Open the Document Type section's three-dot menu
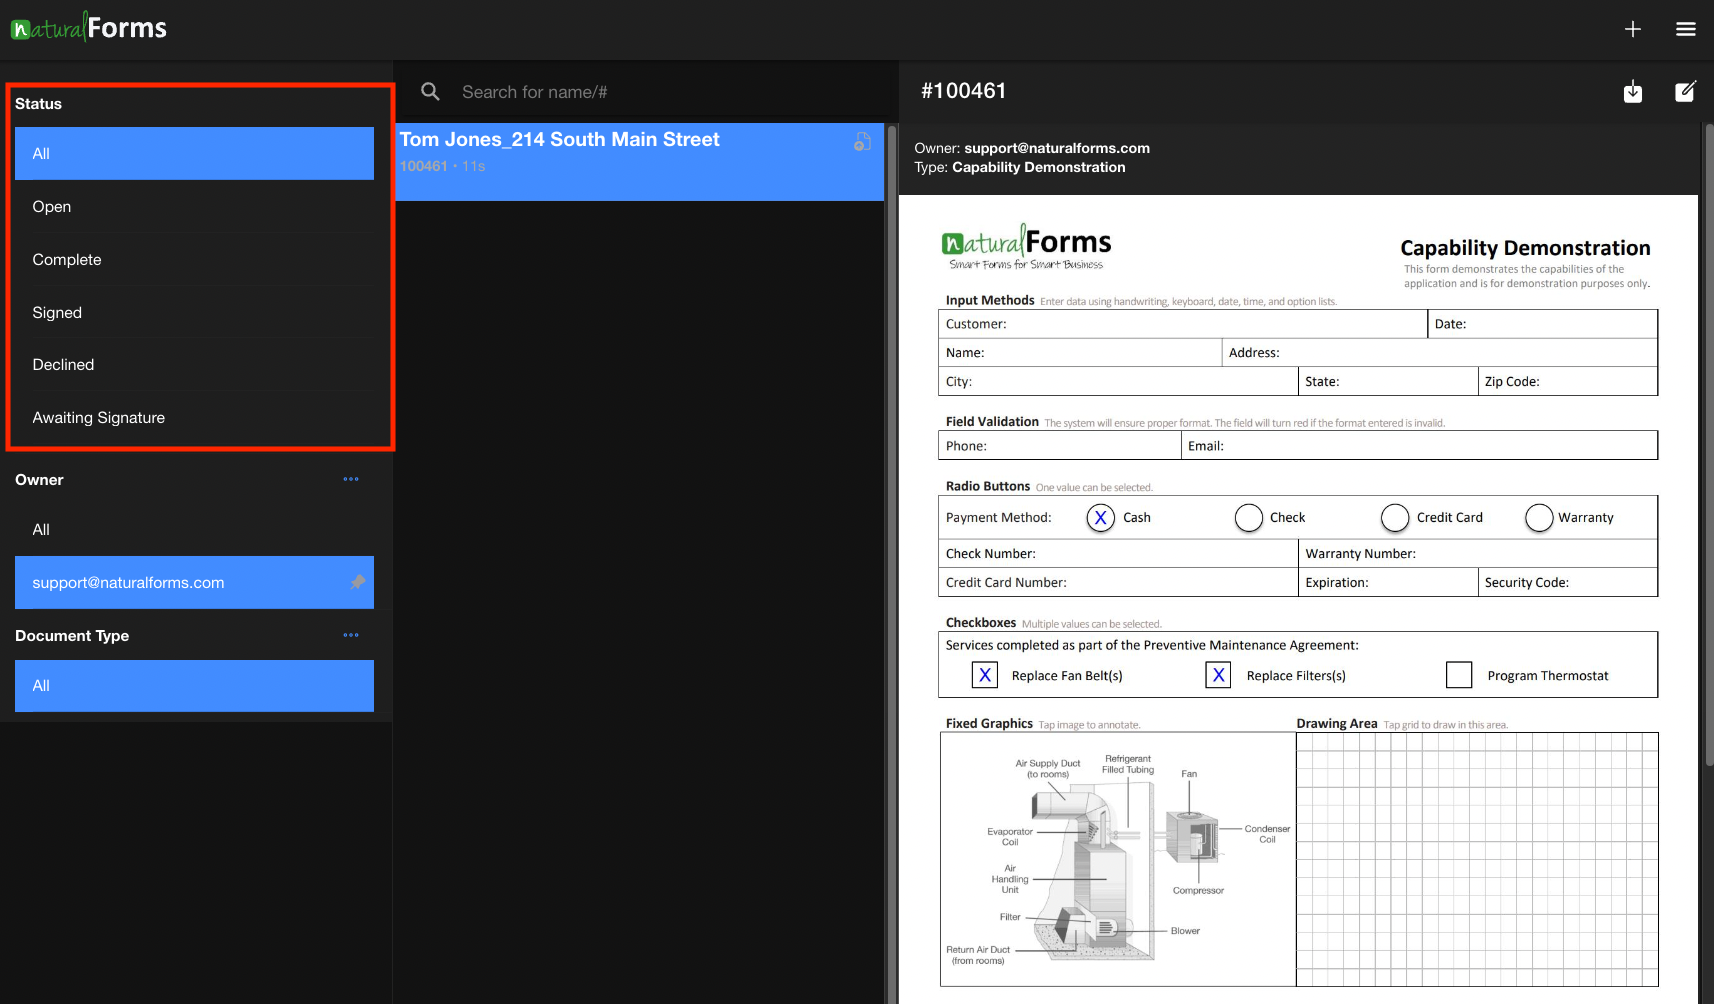The image size is (1714, 1004). (351, 635)
